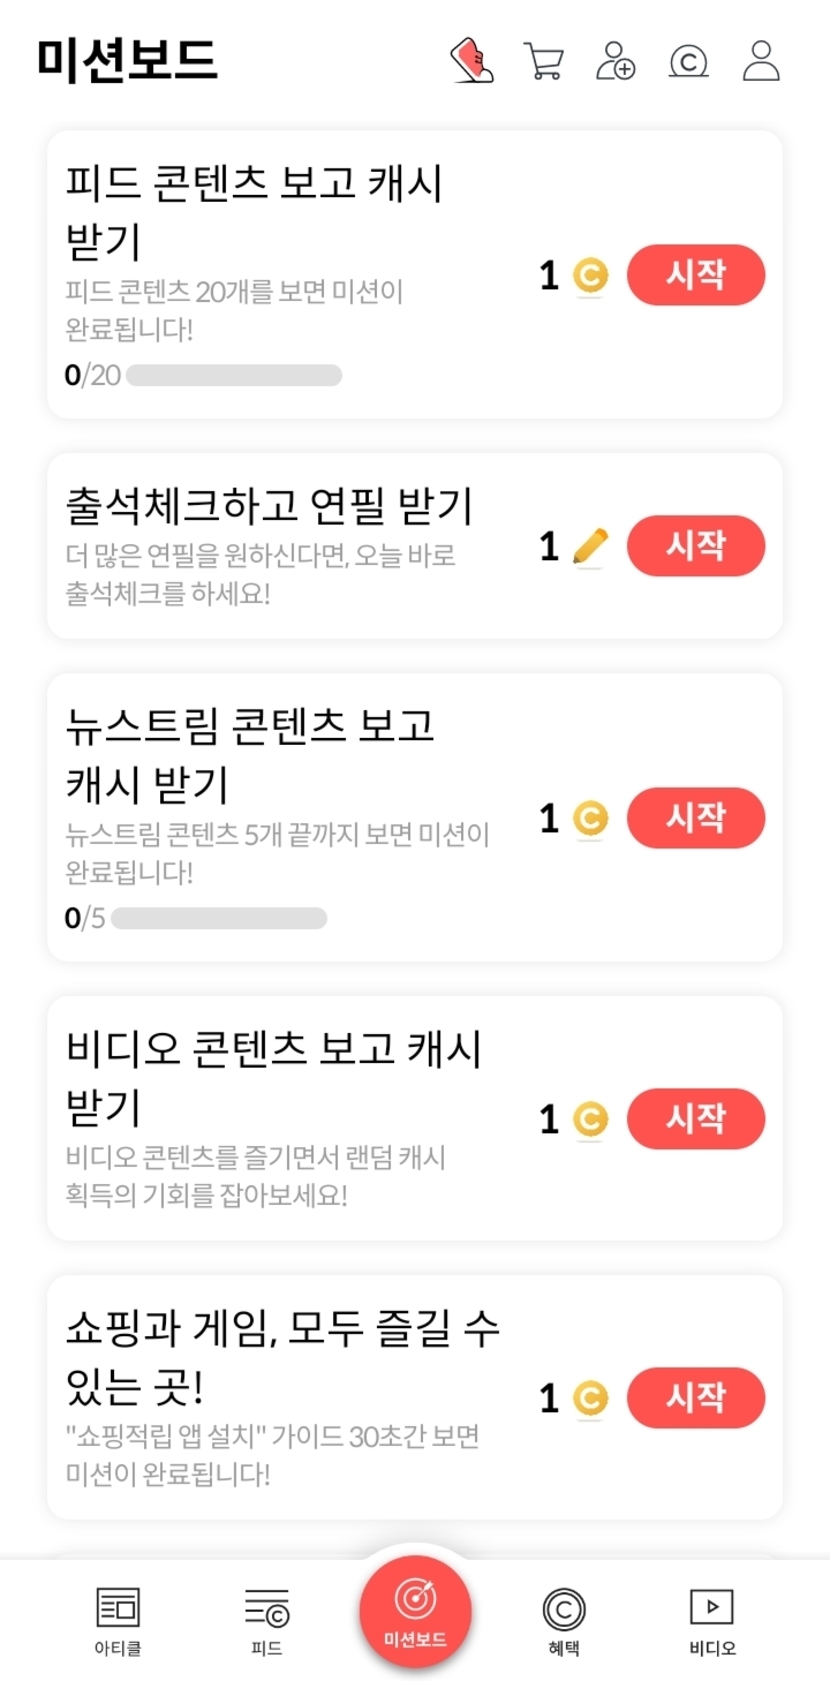Open the shopping cart

[x=544, y=61]
